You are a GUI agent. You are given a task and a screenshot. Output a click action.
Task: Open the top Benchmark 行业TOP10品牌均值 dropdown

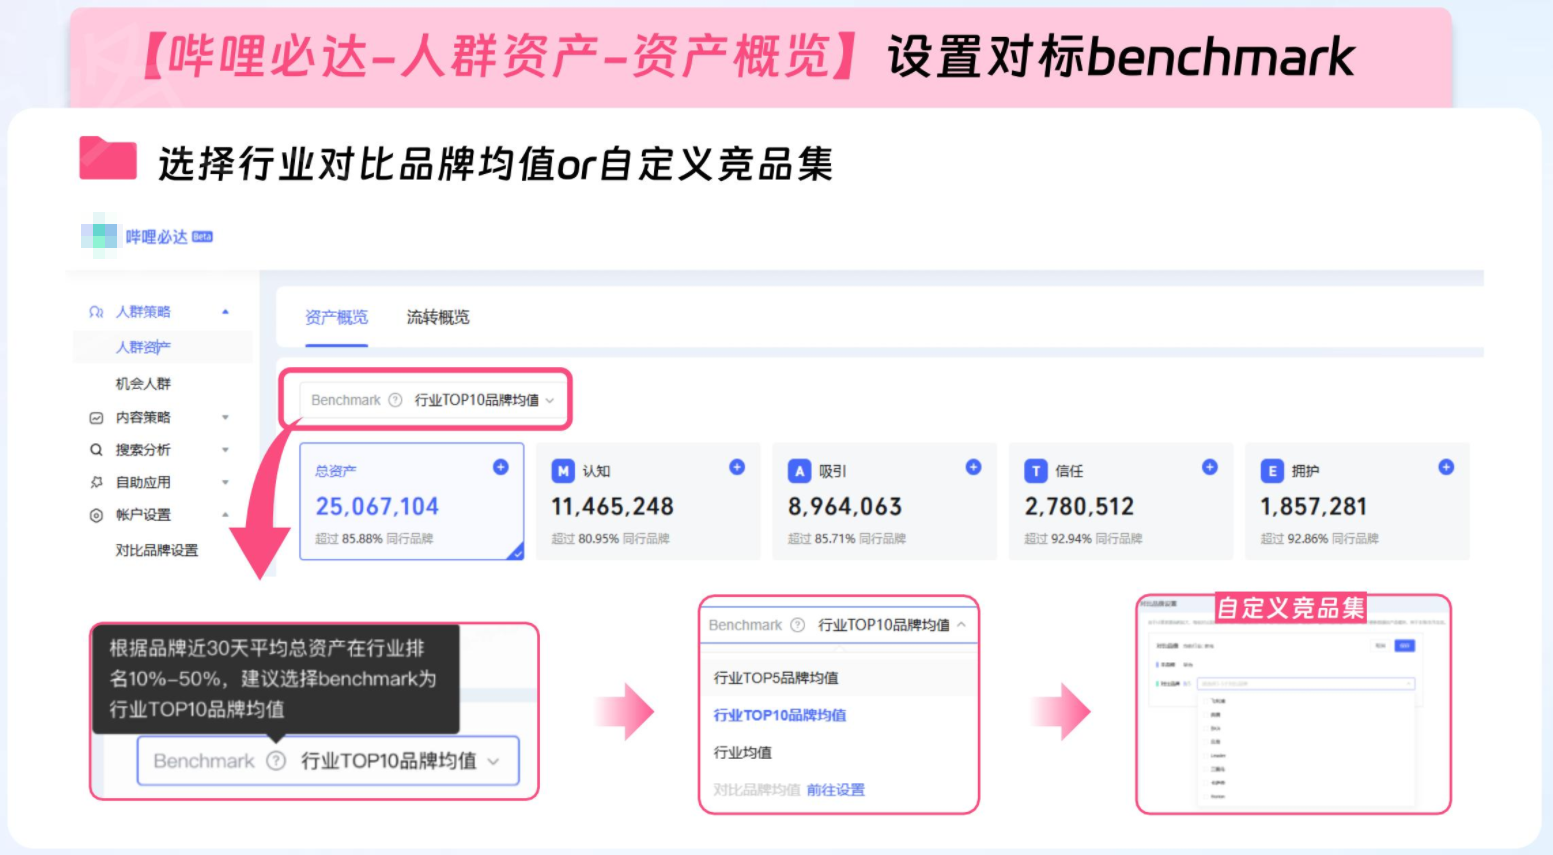[x=432, y=400]
